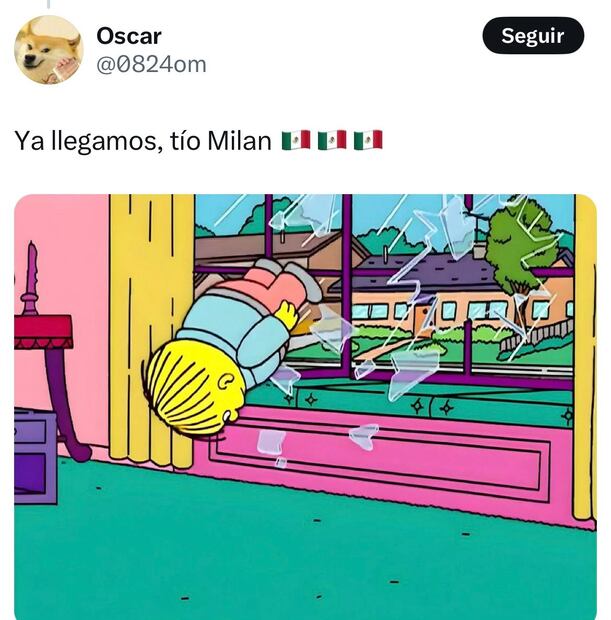Select the middle Mexican flag emoji

click(332, 140)
